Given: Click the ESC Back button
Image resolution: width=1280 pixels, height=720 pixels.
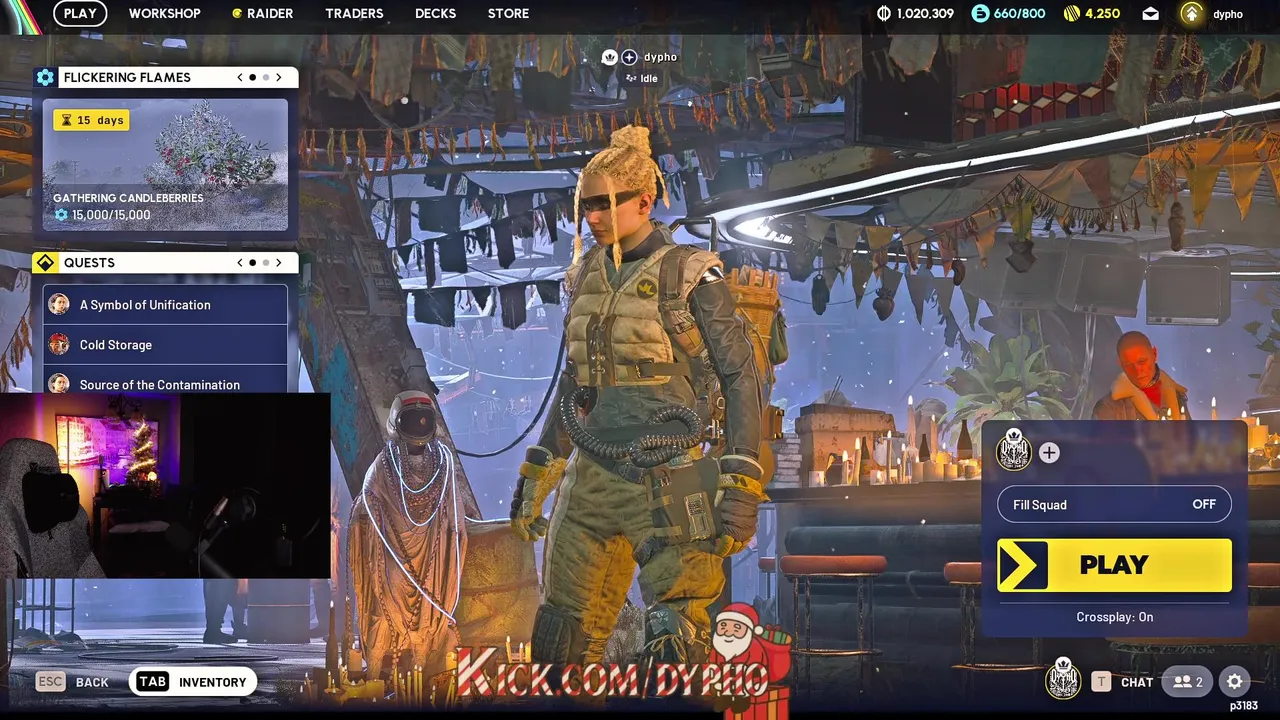Looking at the screenshot, I should coord(72,682).
